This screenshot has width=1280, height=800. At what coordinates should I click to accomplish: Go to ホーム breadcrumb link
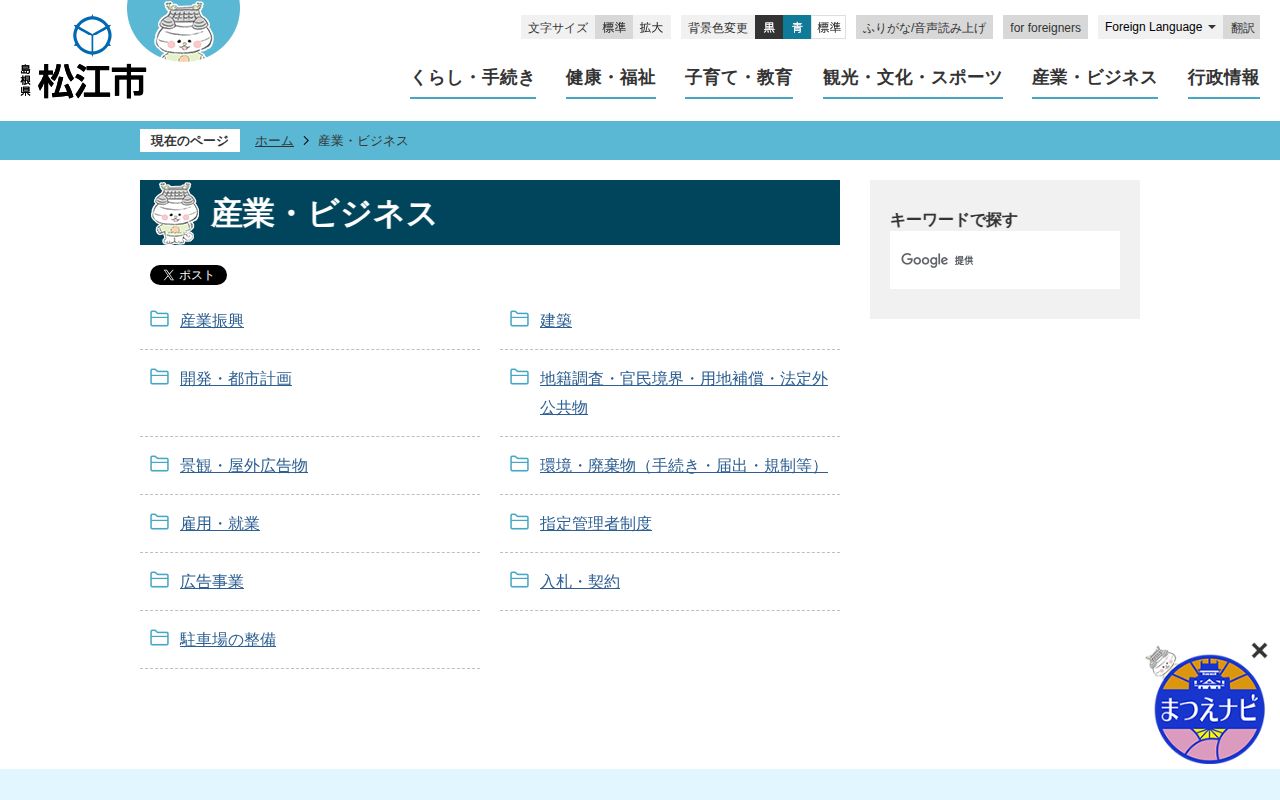pos(274,141)
